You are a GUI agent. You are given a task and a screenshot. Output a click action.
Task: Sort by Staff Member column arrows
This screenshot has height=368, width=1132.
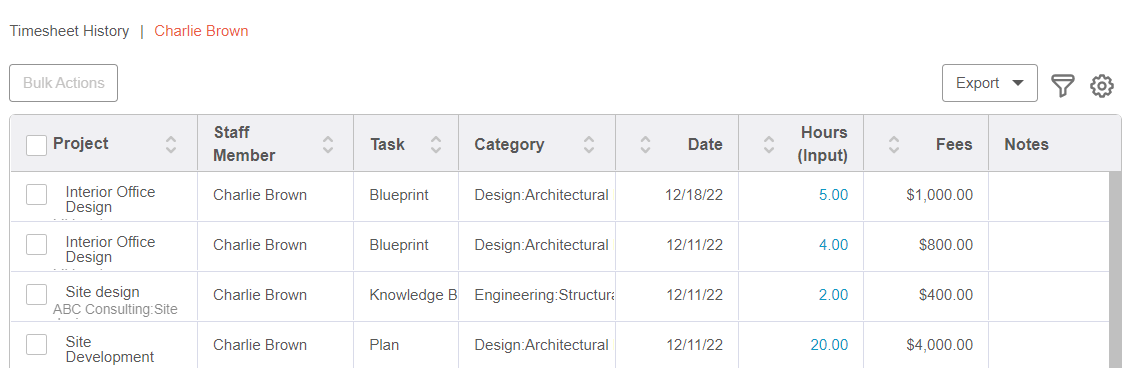pos(328,144)
